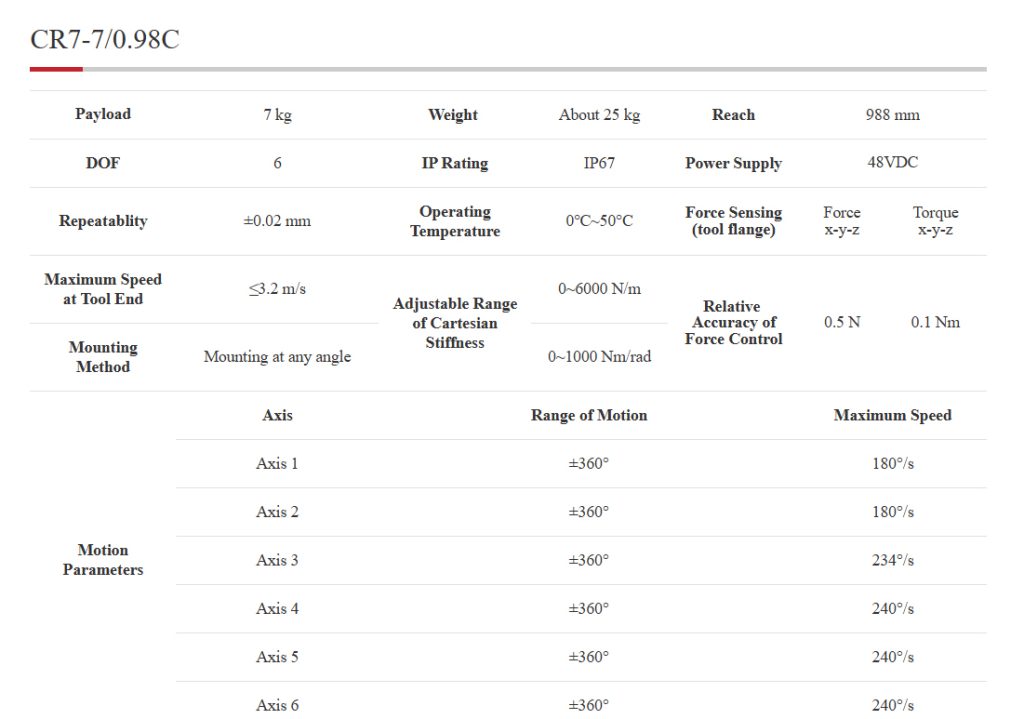Click the Motion Parameters row header
Screen dimensions: 1024x719
tap(103, 560)
